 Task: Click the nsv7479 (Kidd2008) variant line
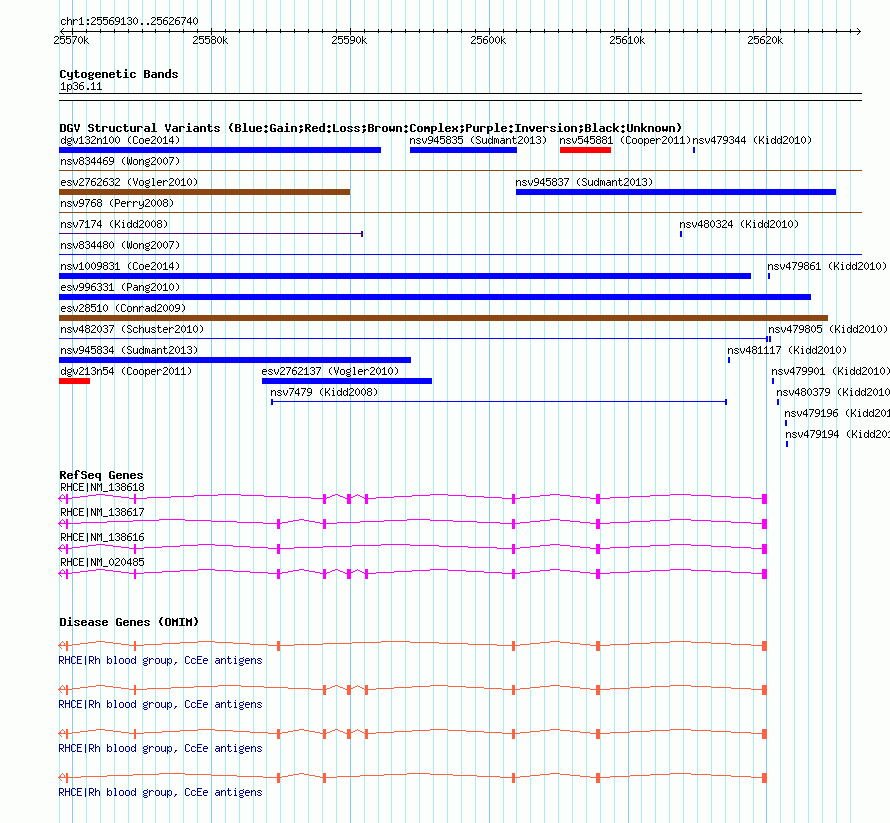[499, 402]
